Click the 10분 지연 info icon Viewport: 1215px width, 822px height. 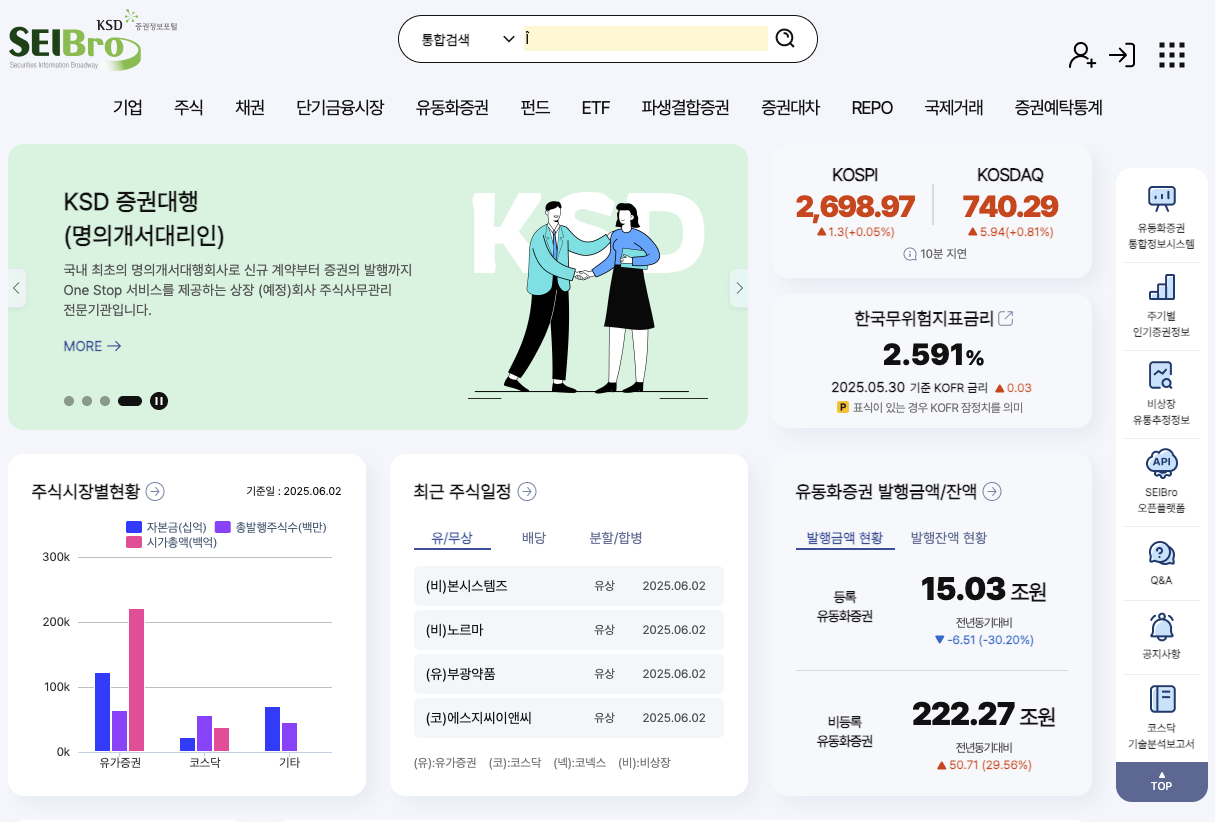910,254
